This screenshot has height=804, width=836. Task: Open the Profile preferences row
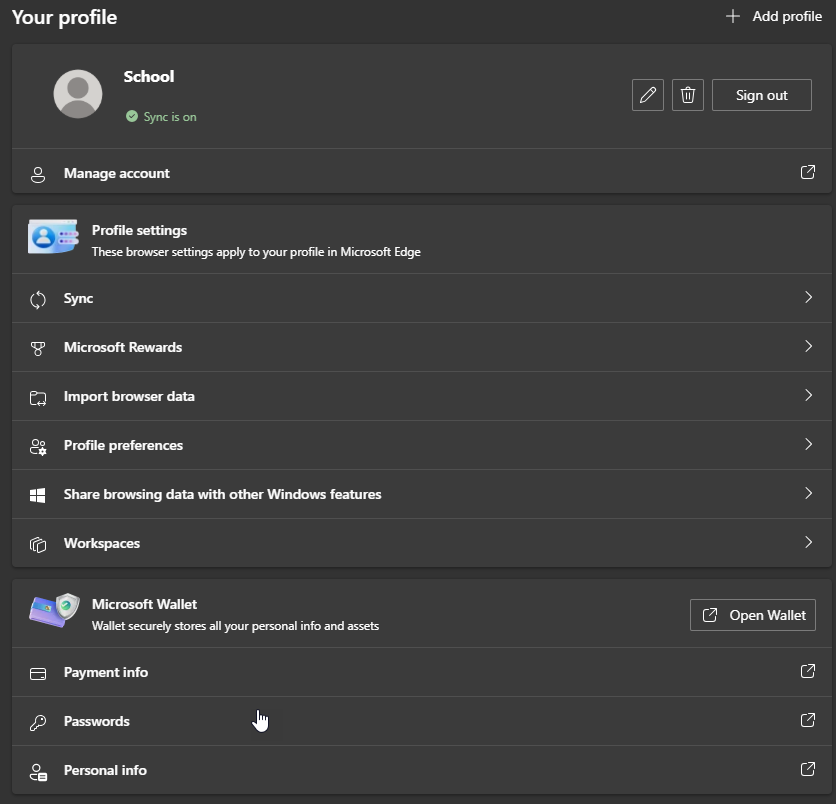pos(123,445)
